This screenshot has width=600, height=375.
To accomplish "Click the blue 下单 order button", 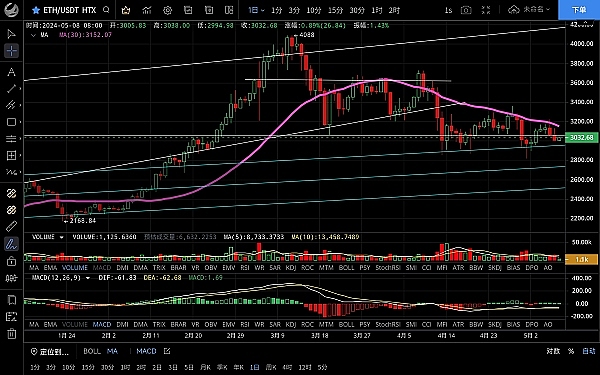I will [x=579, y=10].
